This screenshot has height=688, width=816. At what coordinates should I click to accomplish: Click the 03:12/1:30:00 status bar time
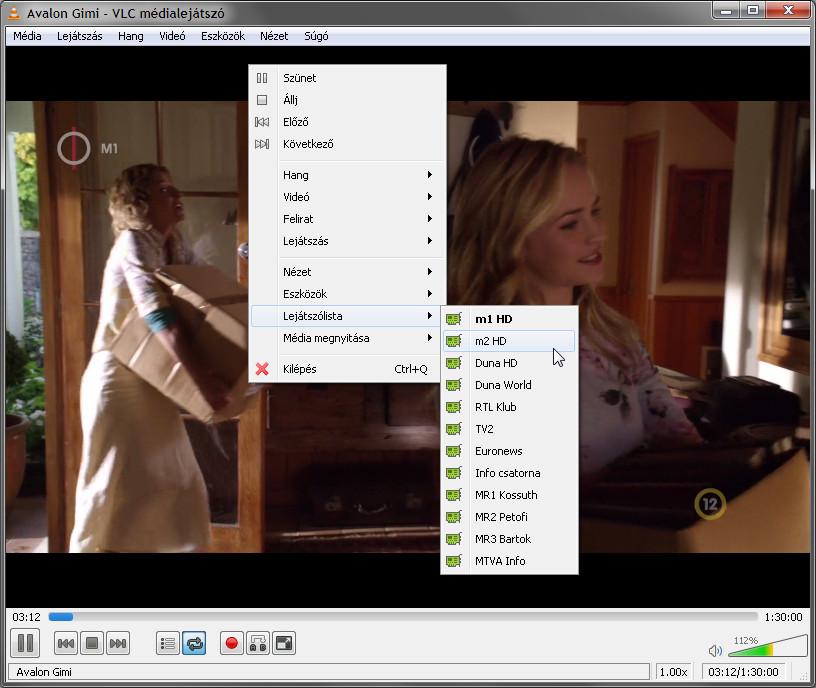coord(743,672)
